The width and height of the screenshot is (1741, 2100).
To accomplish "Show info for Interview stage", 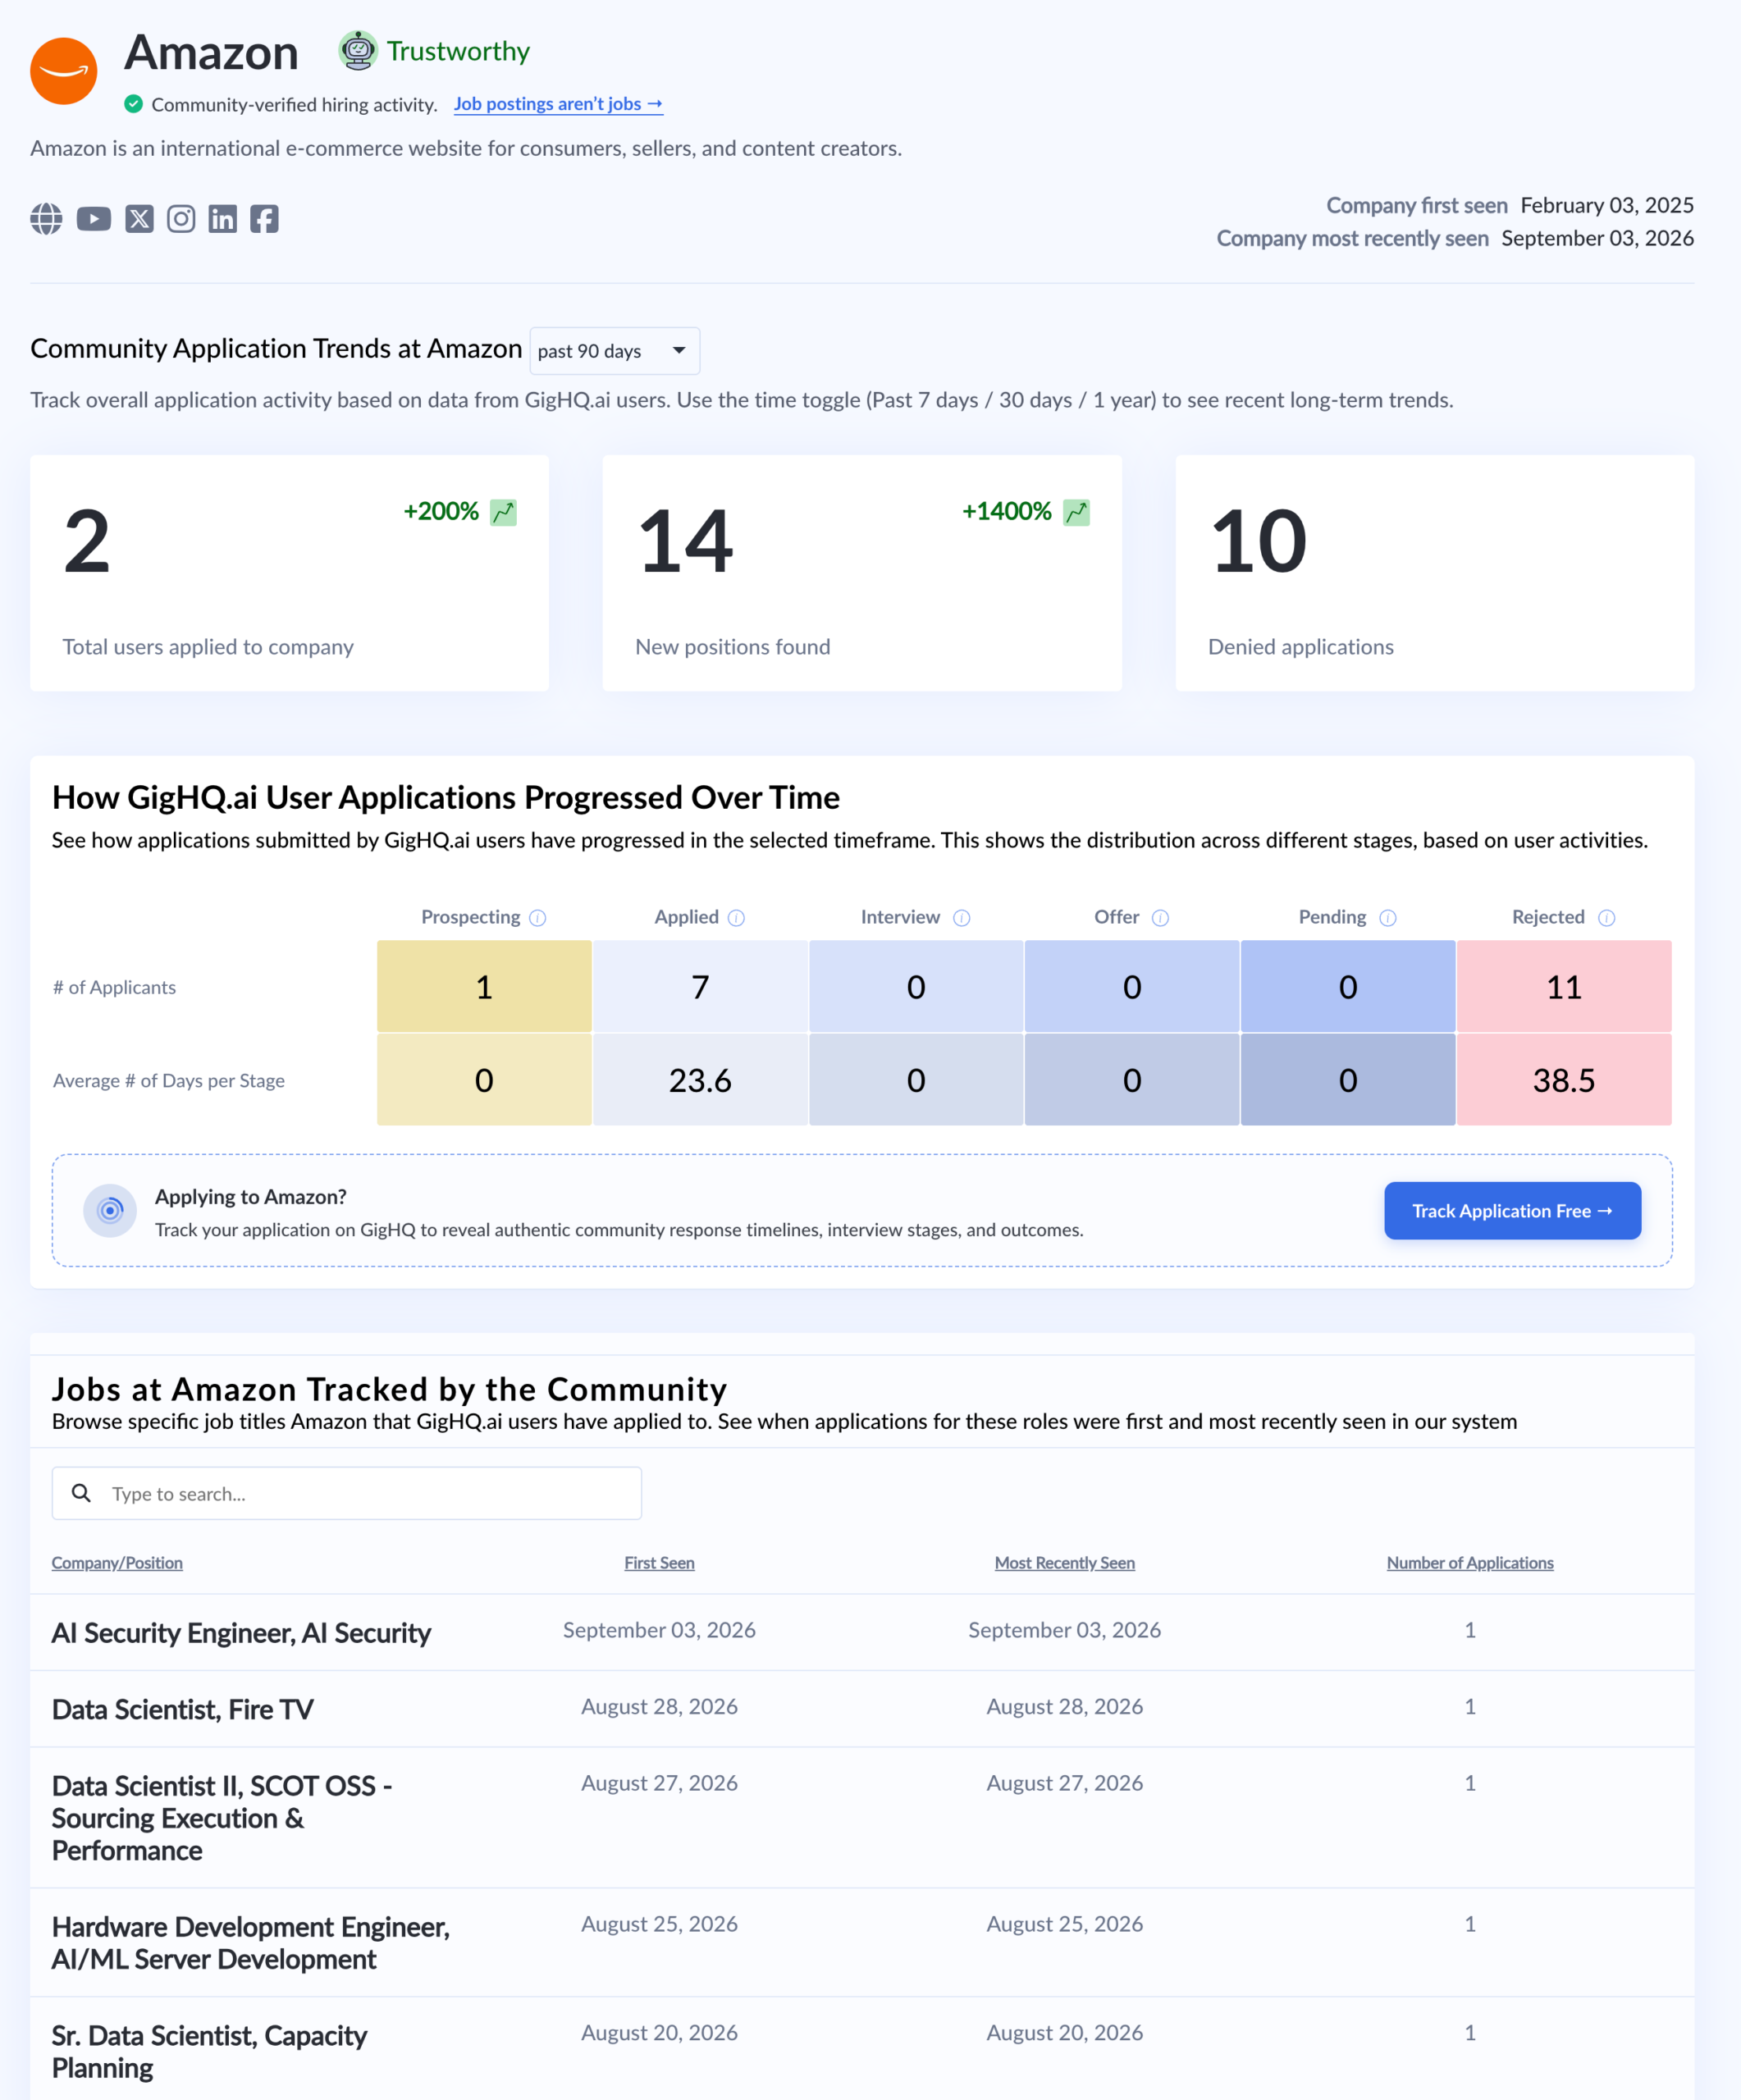I will coord(962,918).
